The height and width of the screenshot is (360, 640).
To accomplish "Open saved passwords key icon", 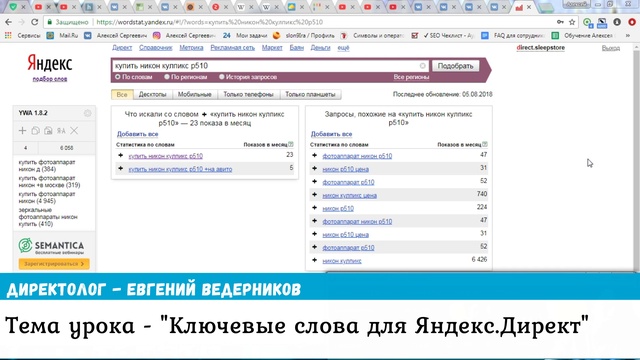I will pos(560,22).
